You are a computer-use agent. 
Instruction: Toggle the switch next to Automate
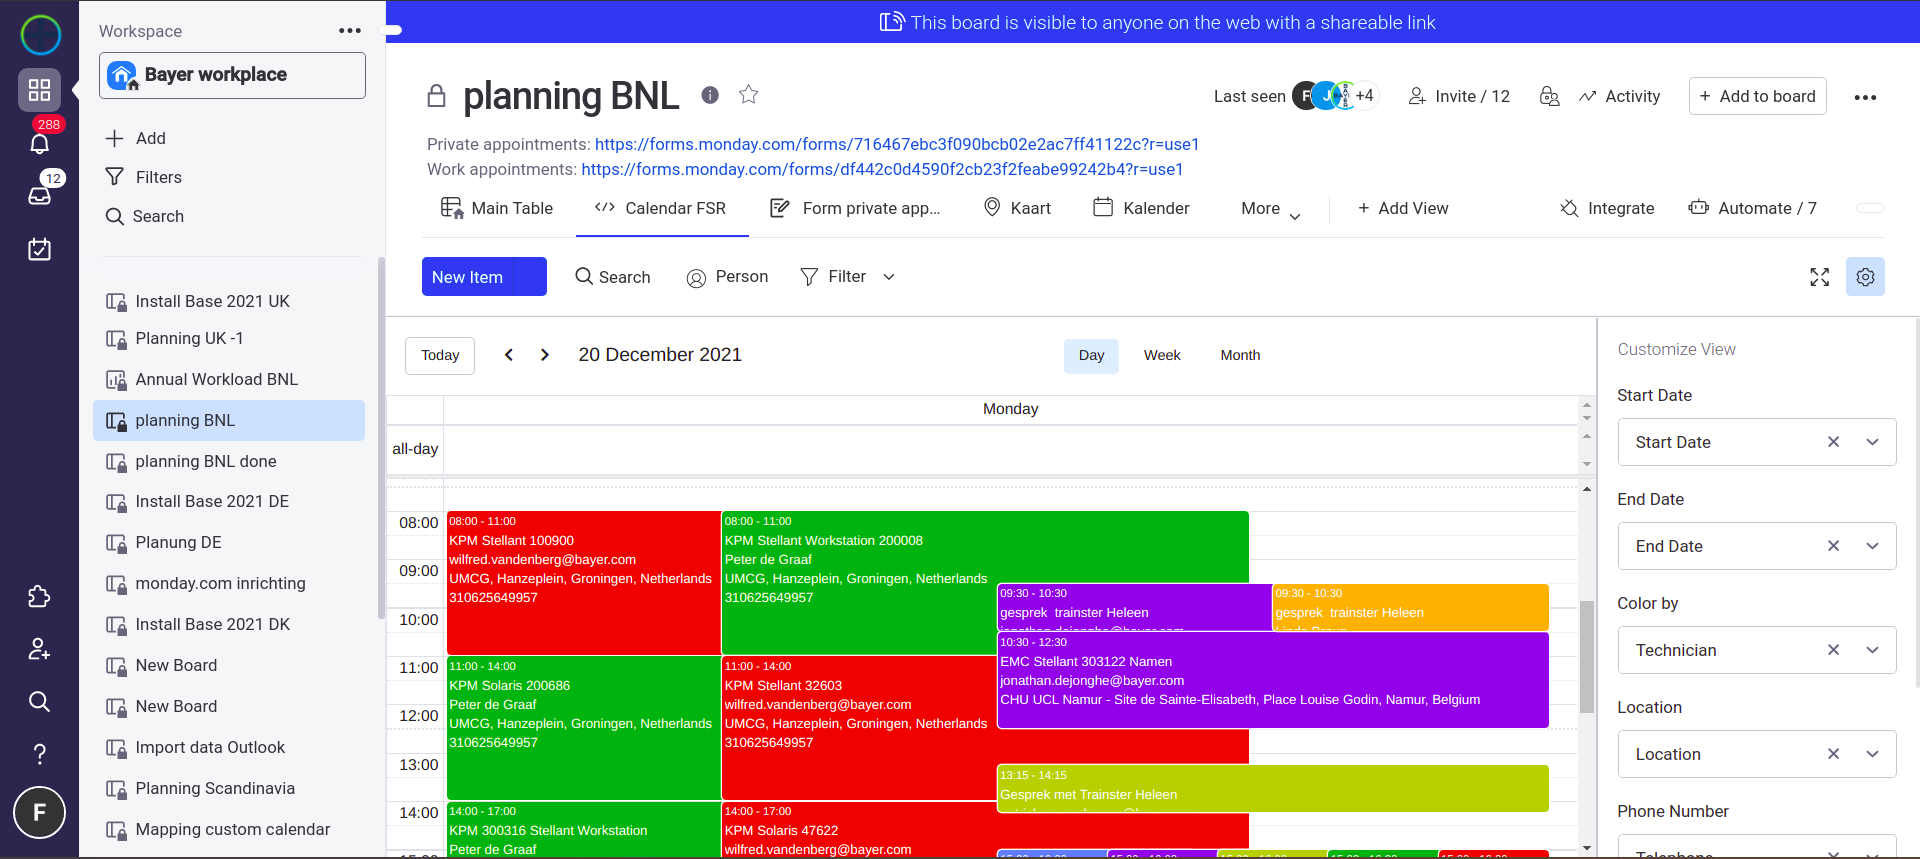coord(1870,208)
